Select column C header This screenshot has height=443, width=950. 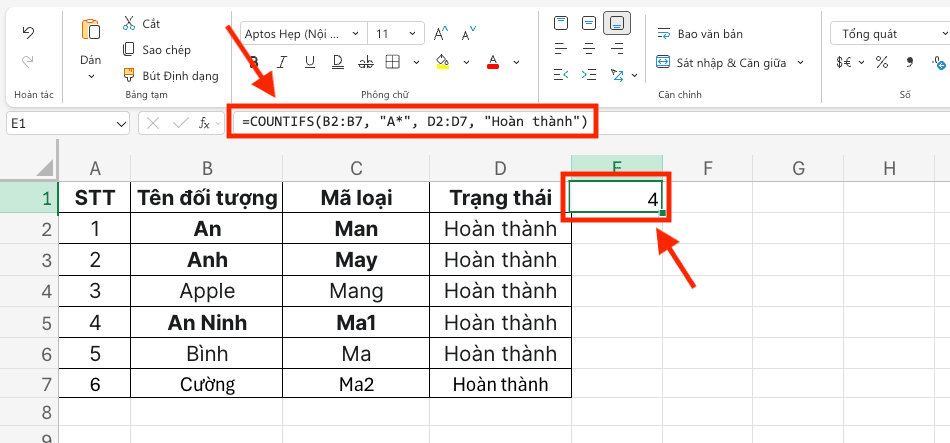click(356, 168)
